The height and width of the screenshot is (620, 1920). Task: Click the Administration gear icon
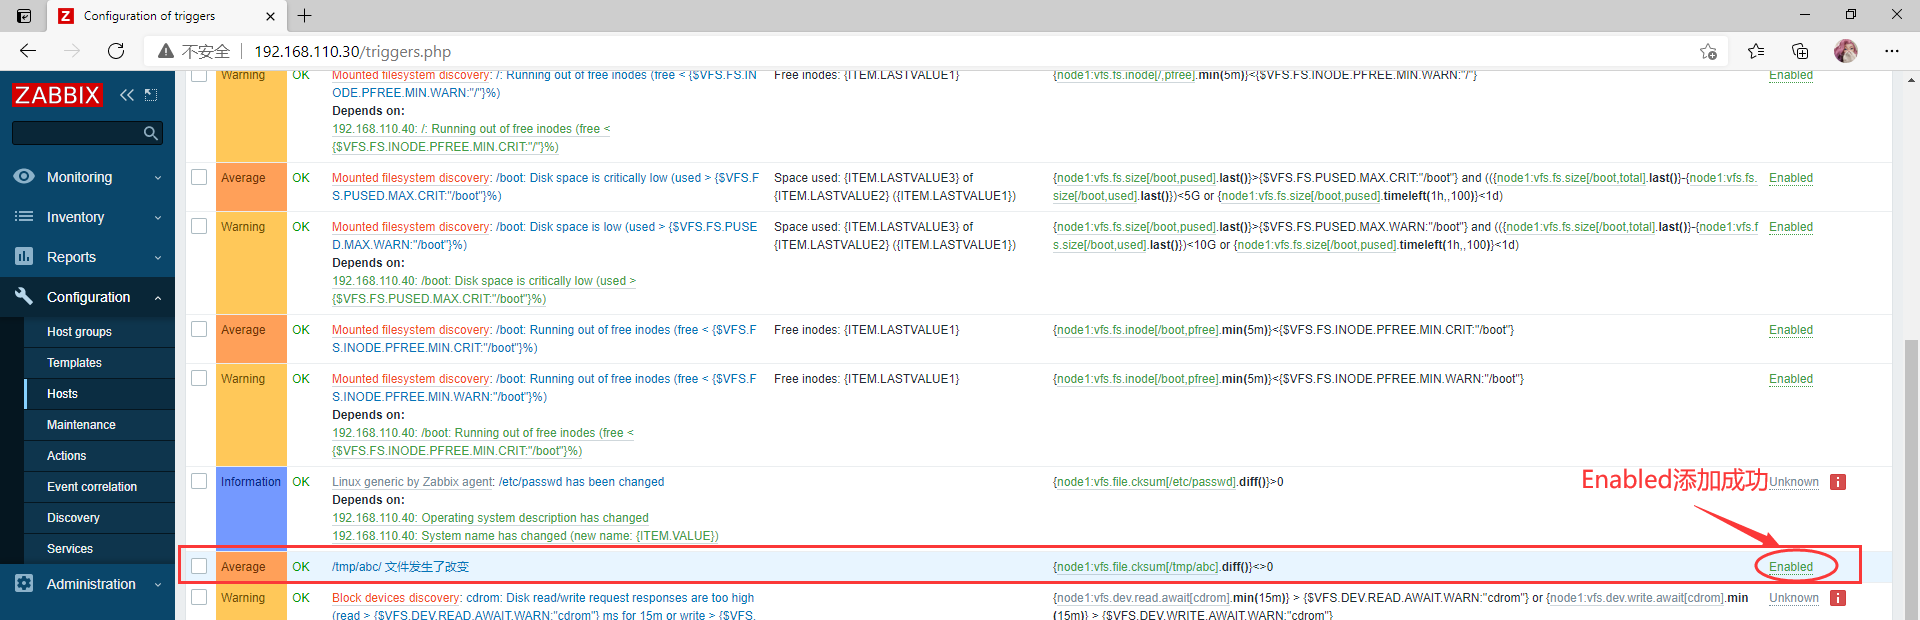(x=24, y=583)
